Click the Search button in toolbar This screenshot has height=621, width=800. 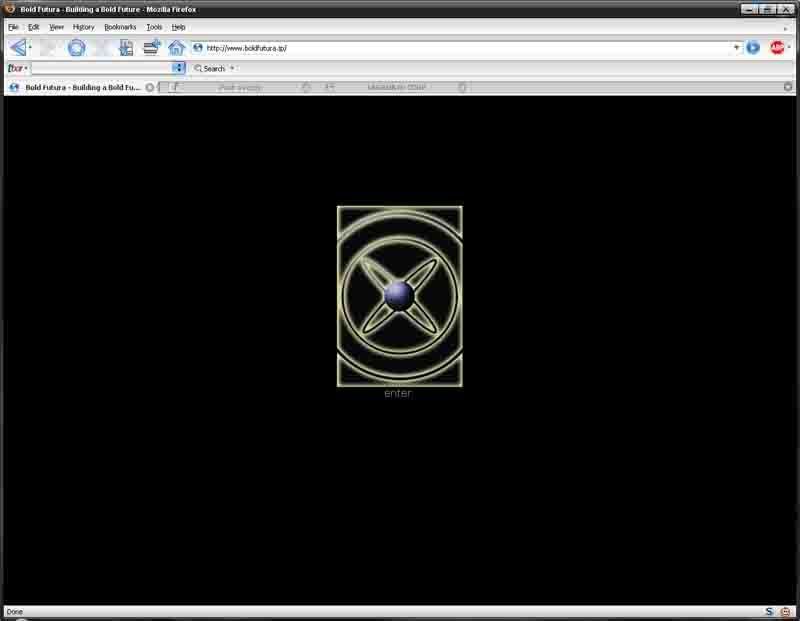pyautogui.click(x=210, y=68)
